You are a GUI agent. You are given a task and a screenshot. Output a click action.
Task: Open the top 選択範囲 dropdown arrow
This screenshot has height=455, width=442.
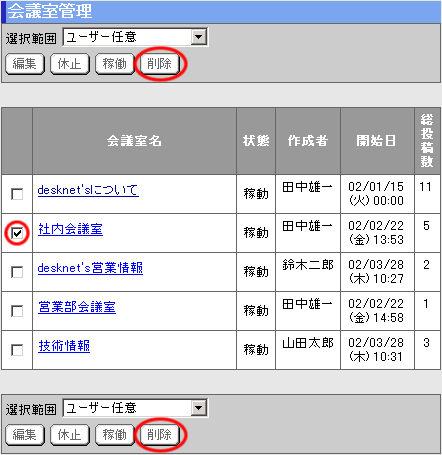click(199, 37)
